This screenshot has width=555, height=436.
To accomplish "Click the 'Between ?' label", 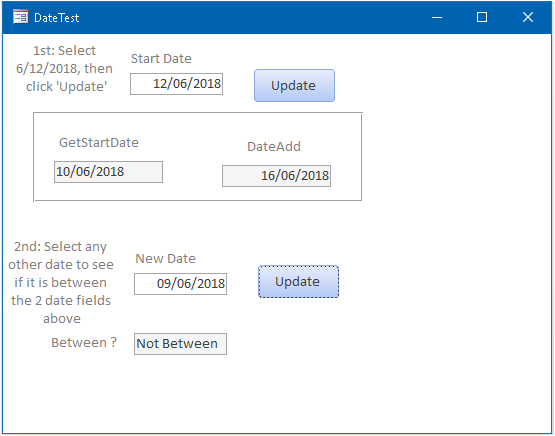I will 84,343.
